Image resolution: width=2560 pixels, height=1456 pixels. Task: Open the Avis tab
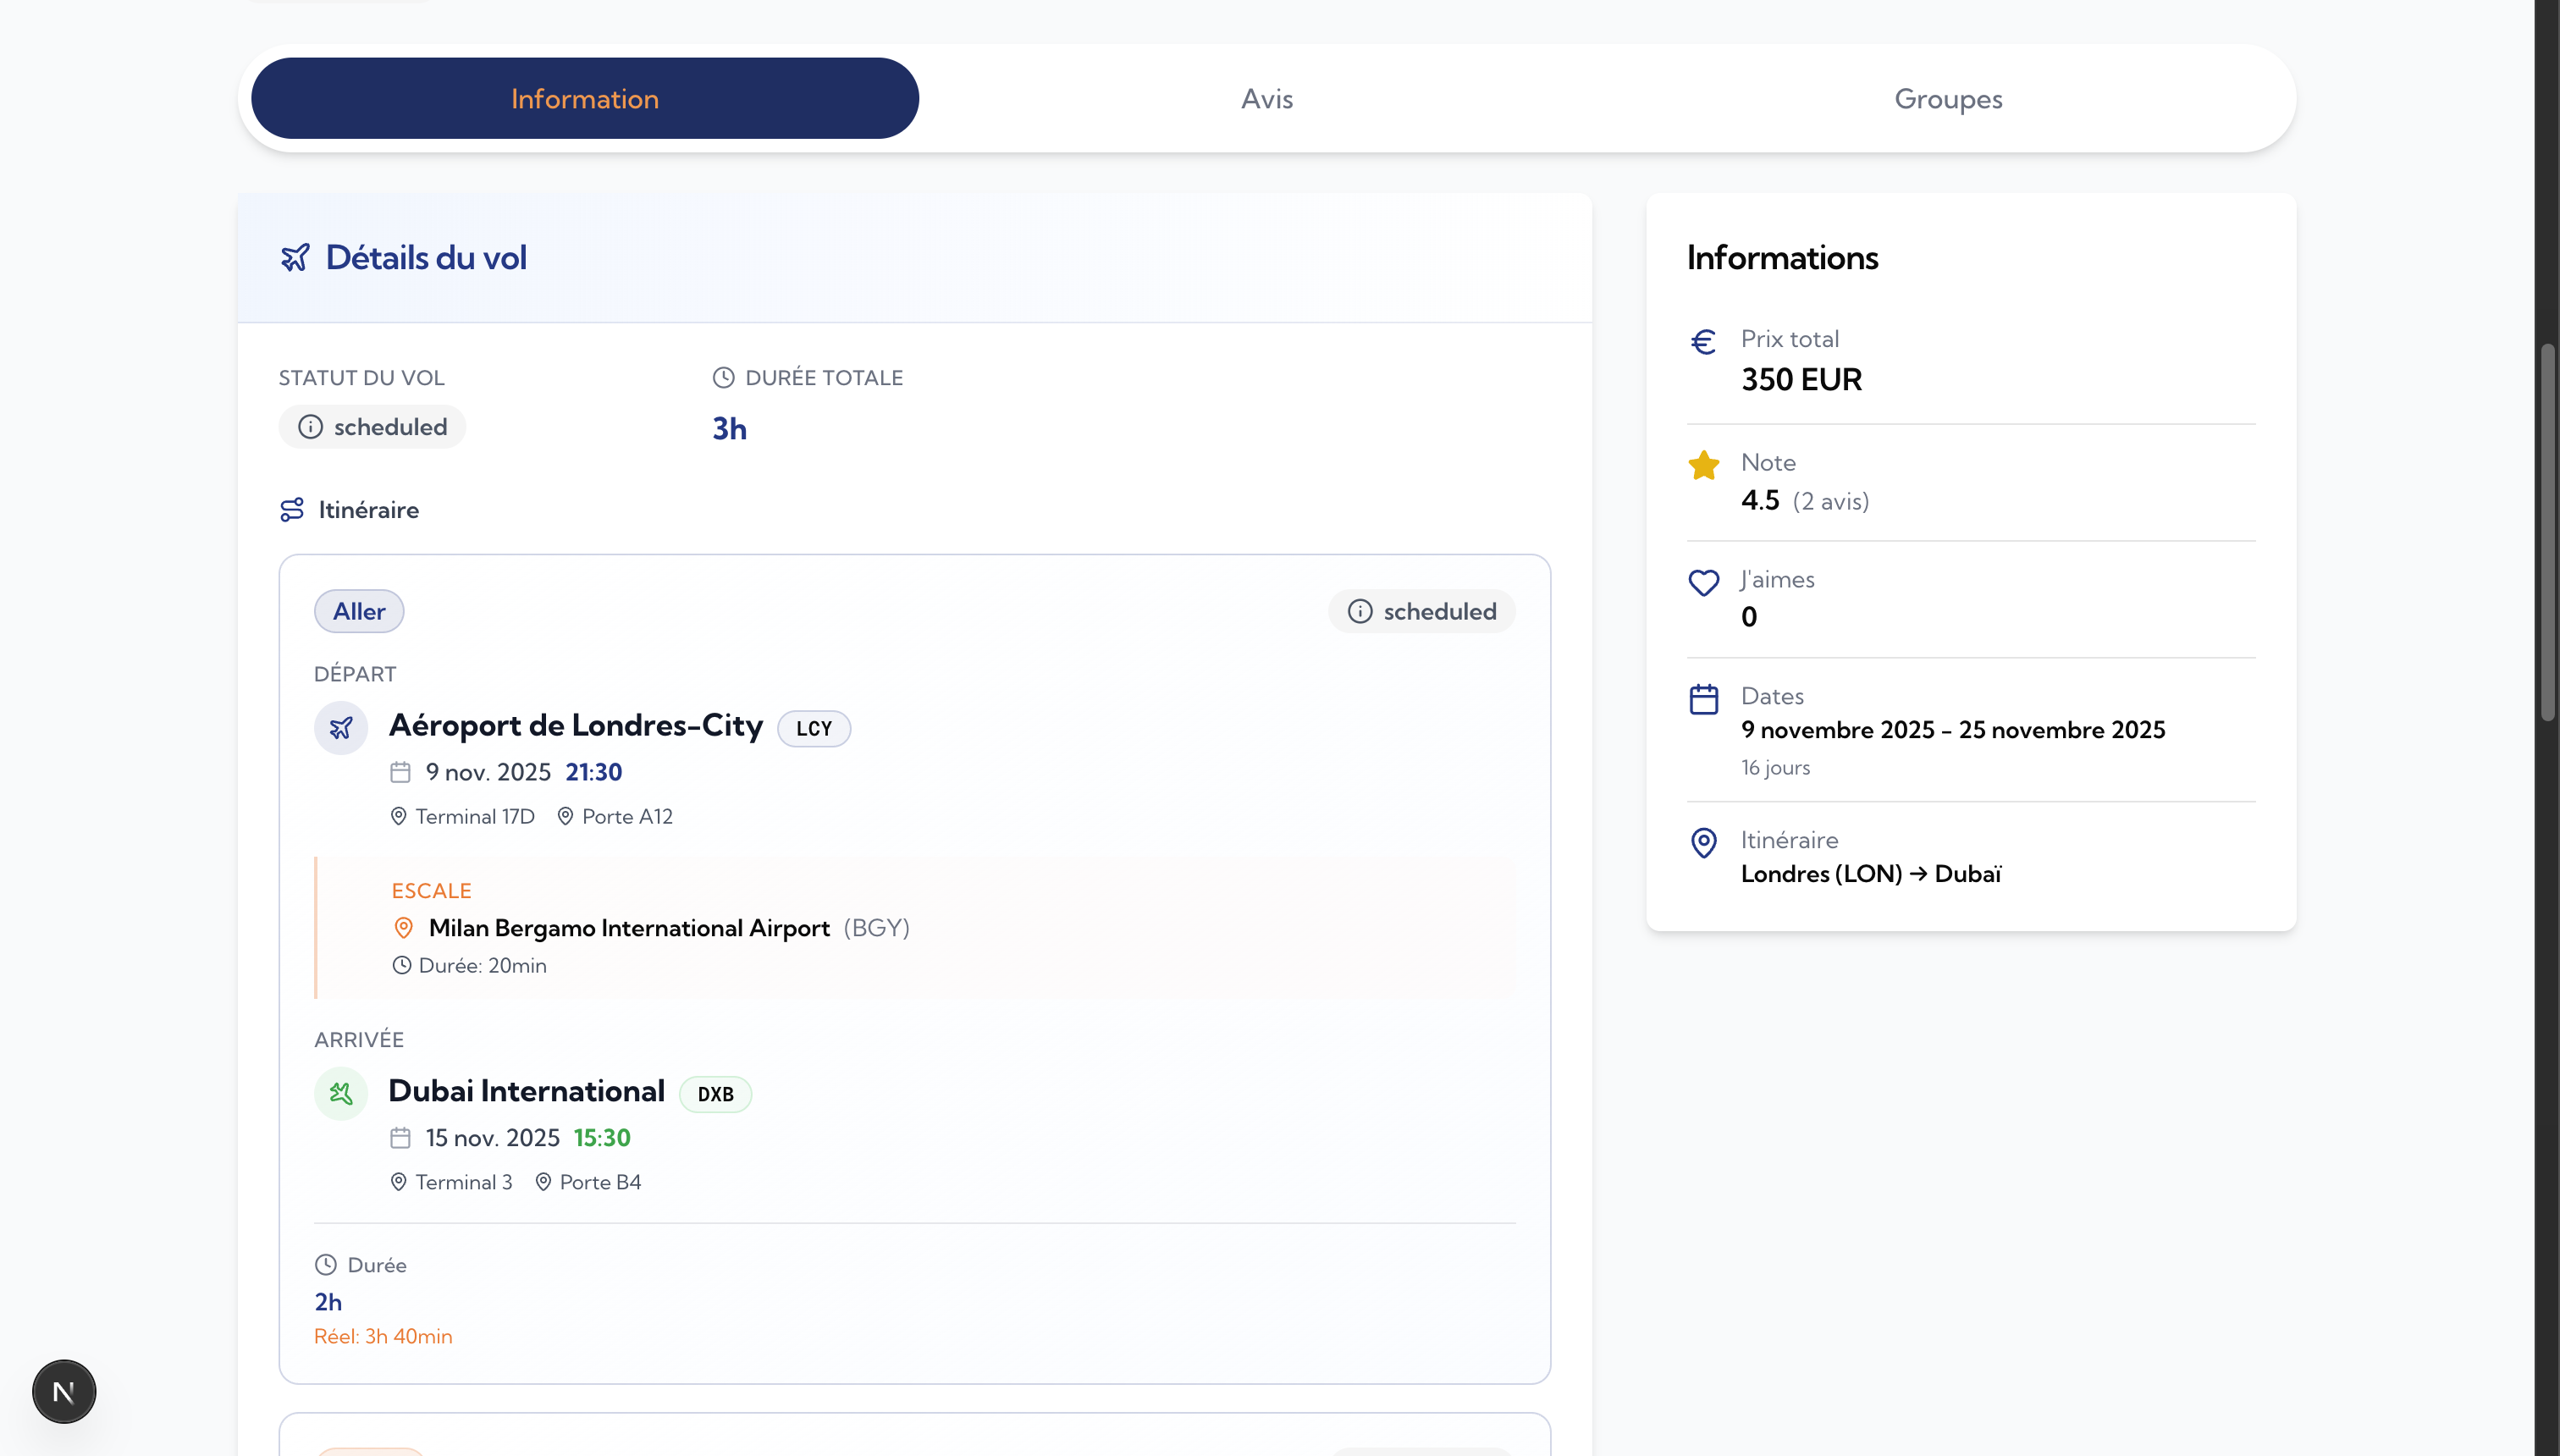coord(1267,98)
